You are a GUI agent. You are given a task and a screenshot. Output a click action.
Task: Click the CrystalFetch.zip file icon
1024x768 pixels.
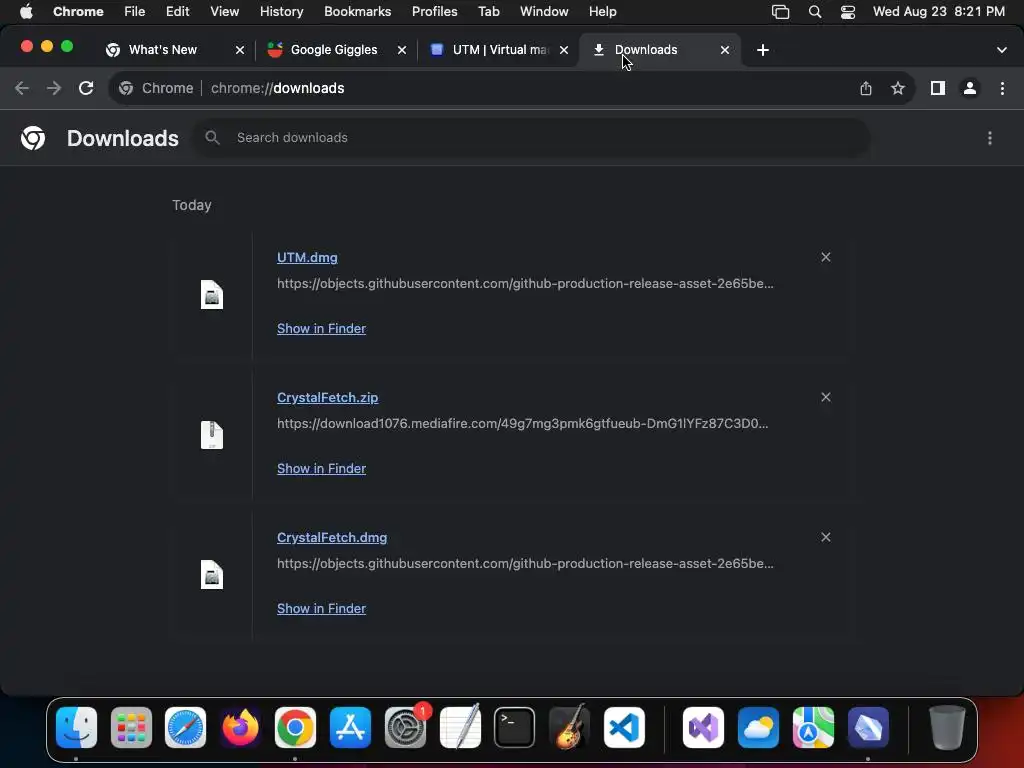tap(212, 435)
